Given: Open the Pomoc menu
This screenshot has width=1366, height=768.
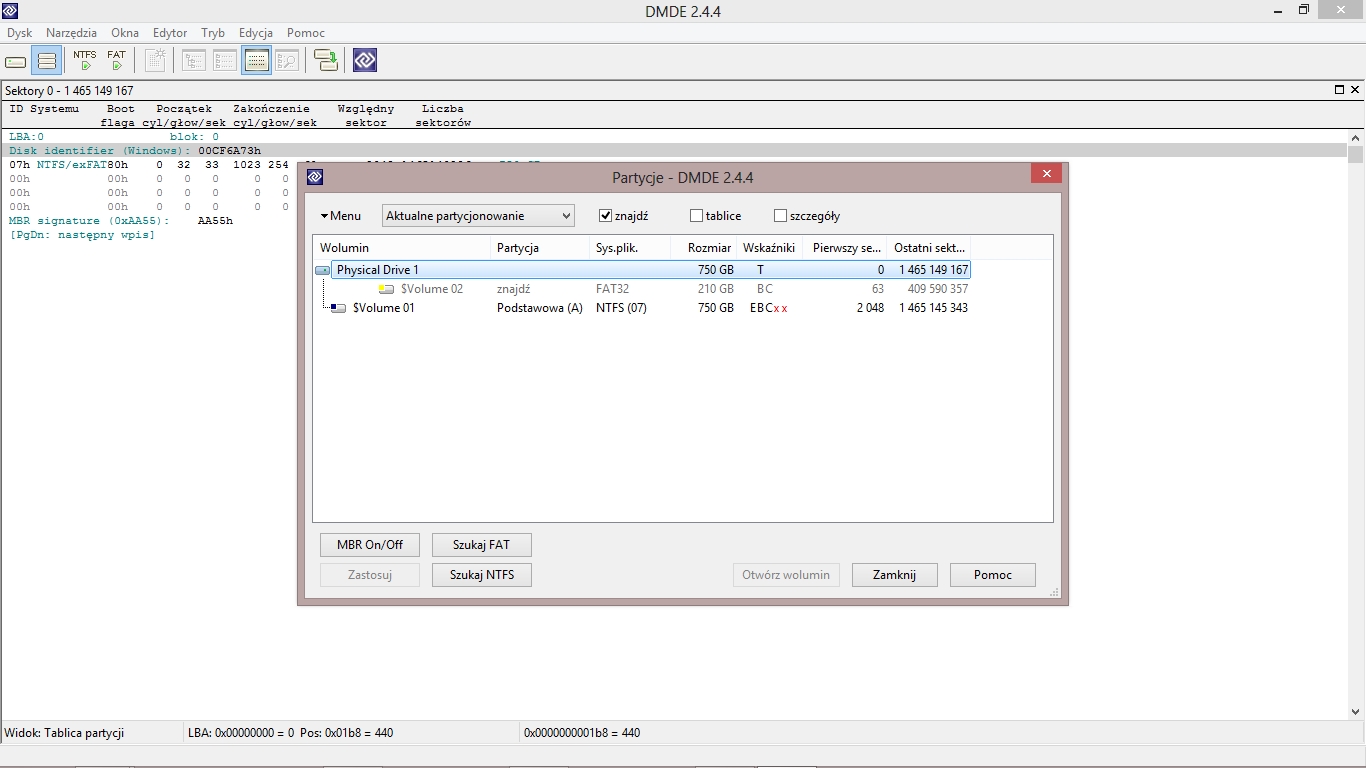Looking at the screenshot, I should [306, 33].
